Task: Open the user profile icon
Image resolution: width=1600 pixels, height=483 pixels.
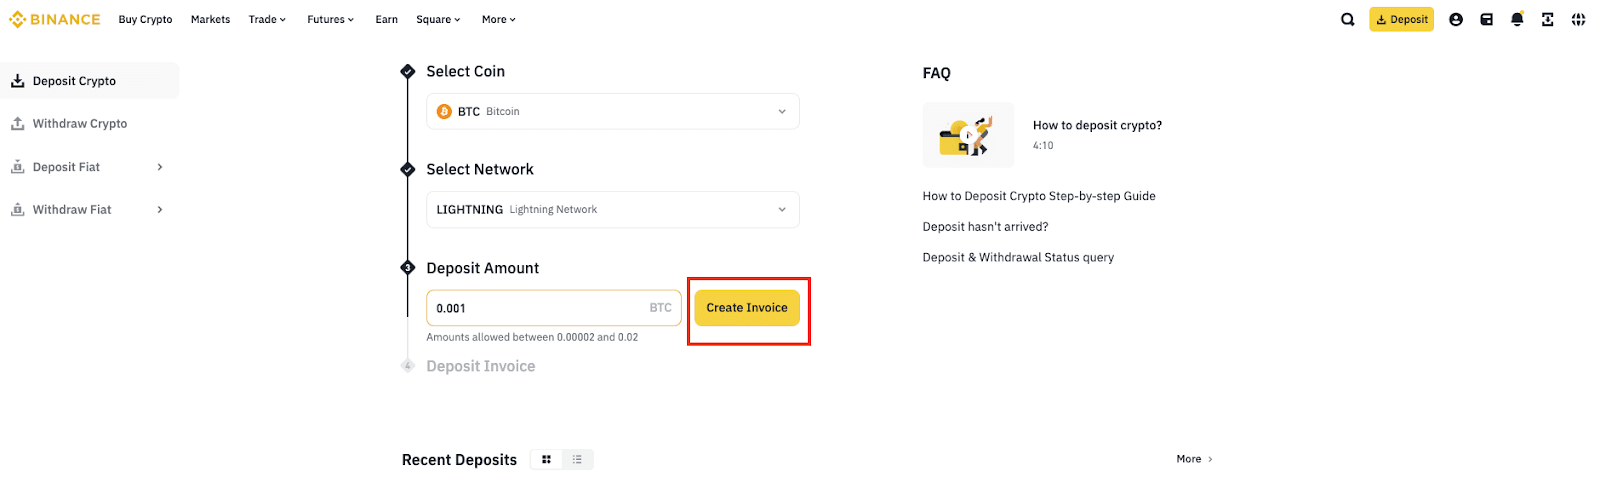Action: pyautogui.click(x=1456, y=19)
